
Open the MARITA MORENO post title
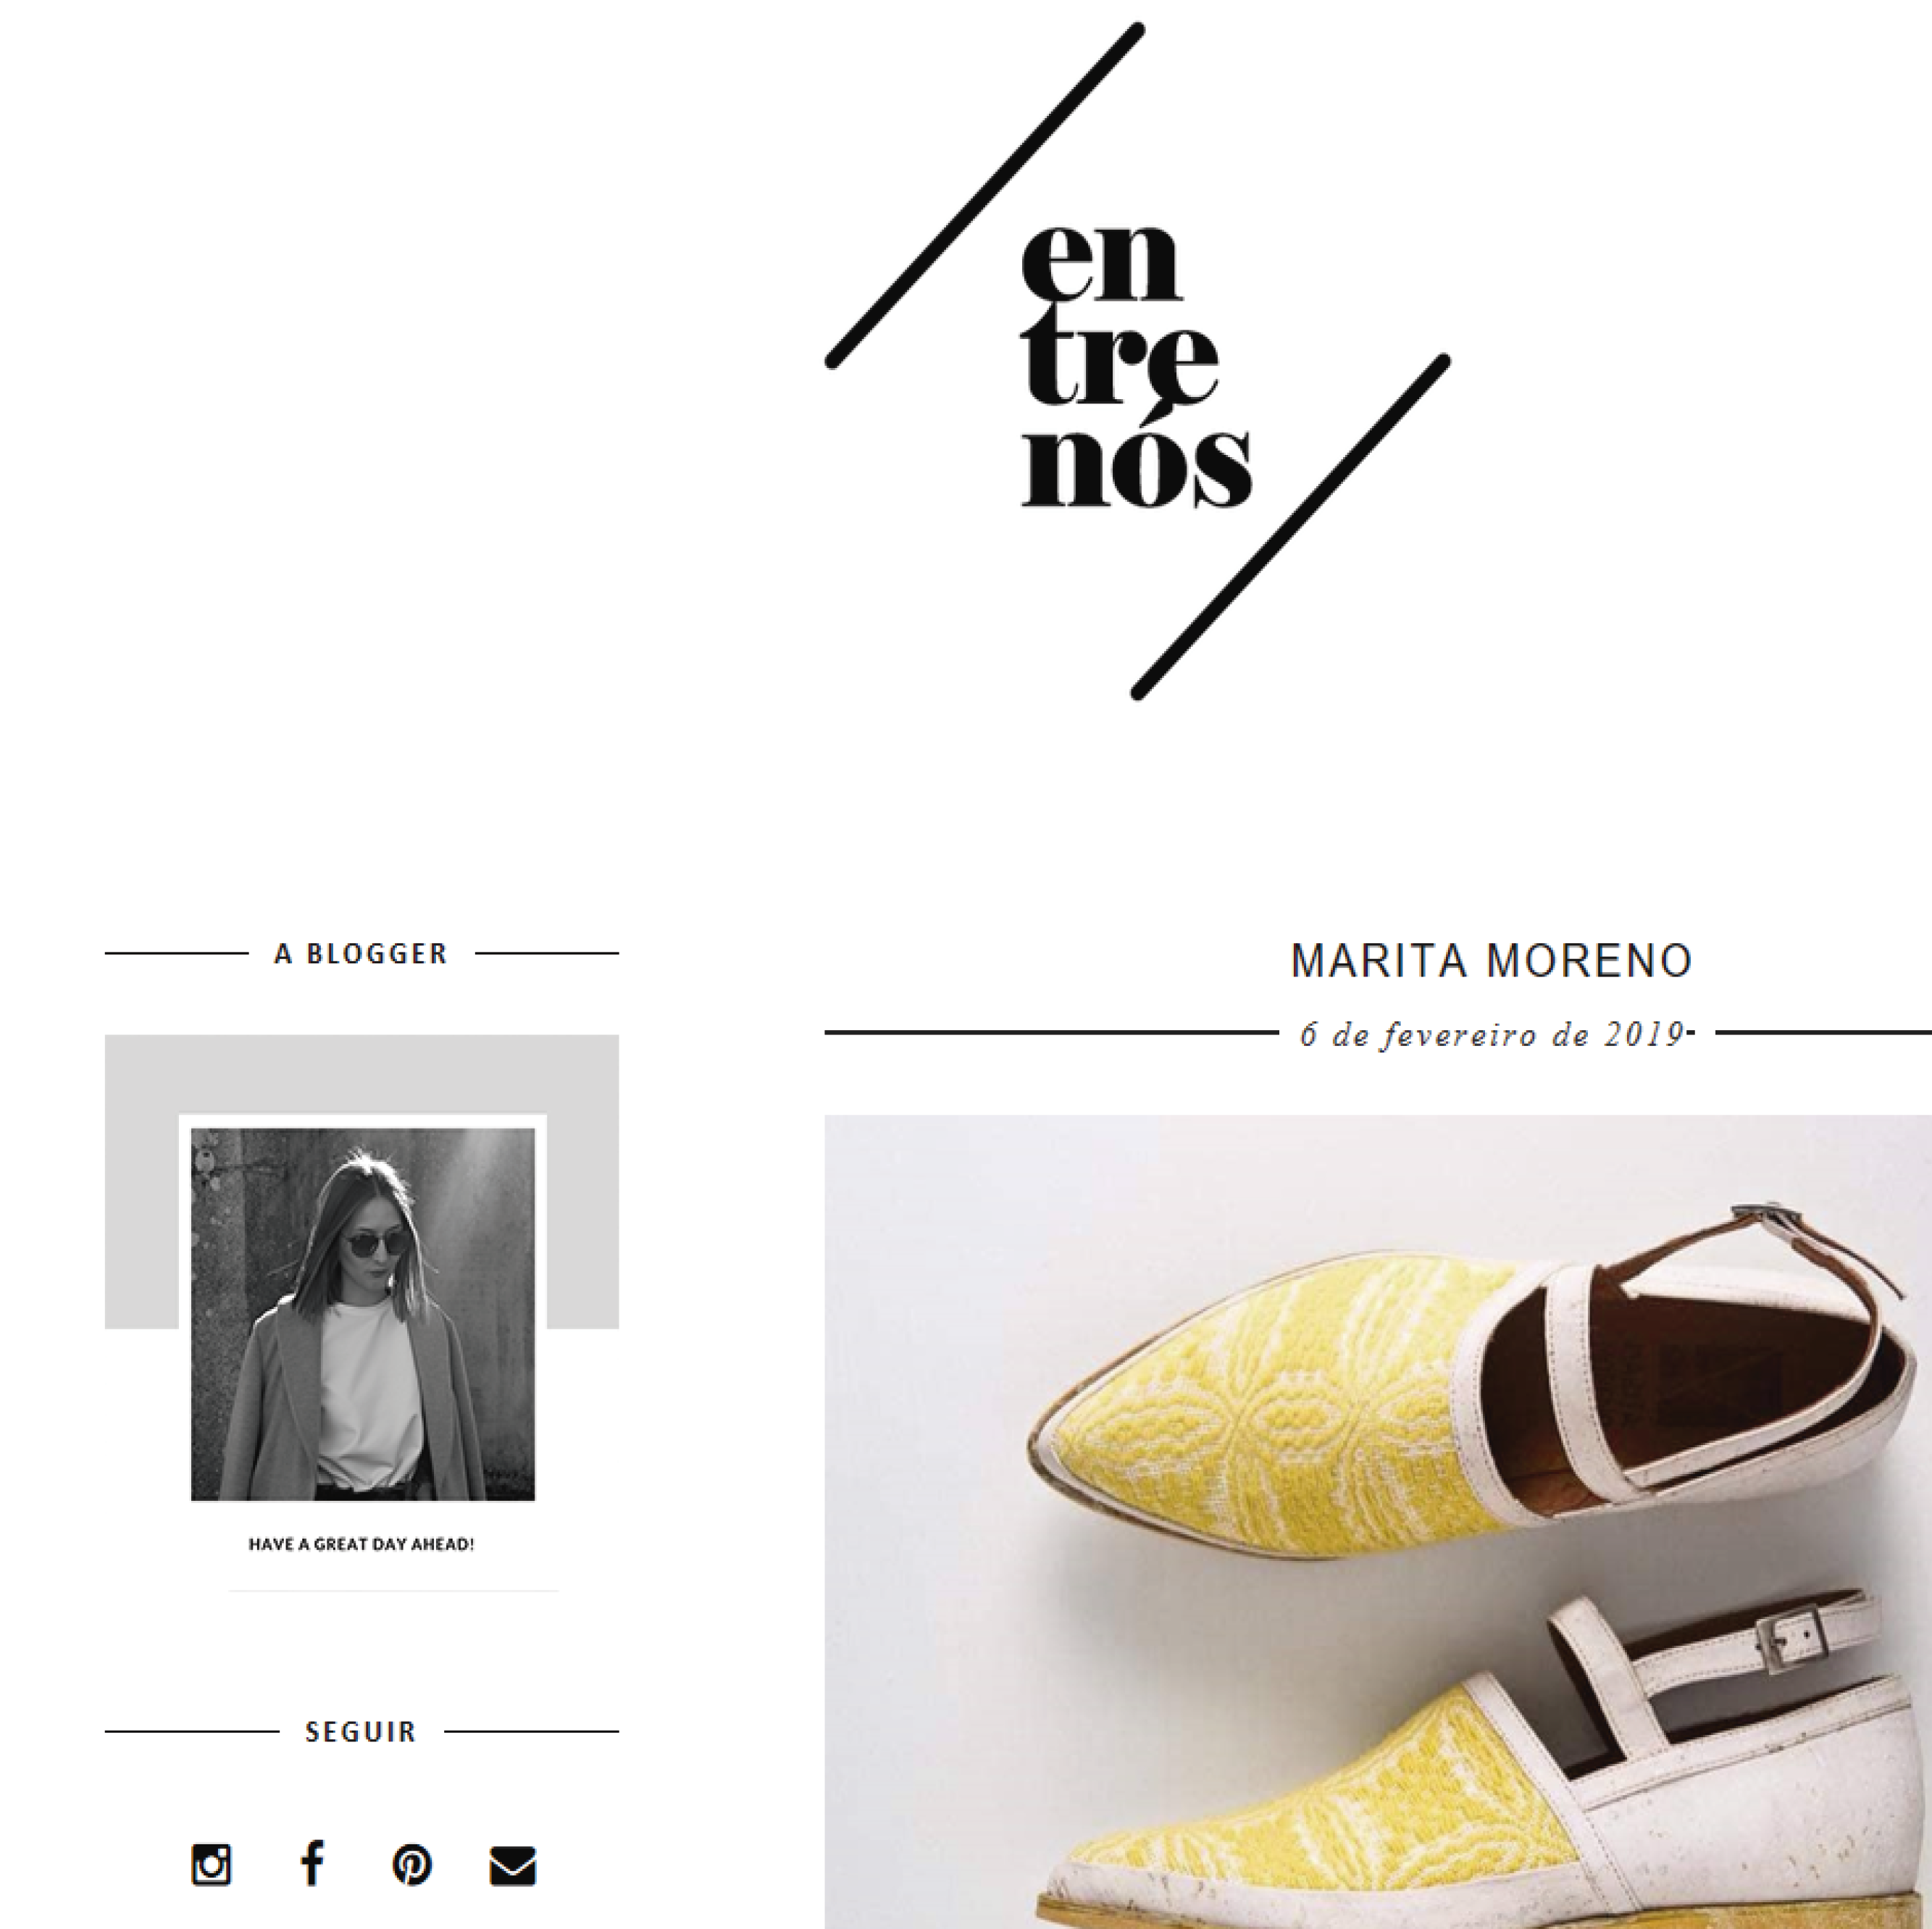(x=1492, y=961)
